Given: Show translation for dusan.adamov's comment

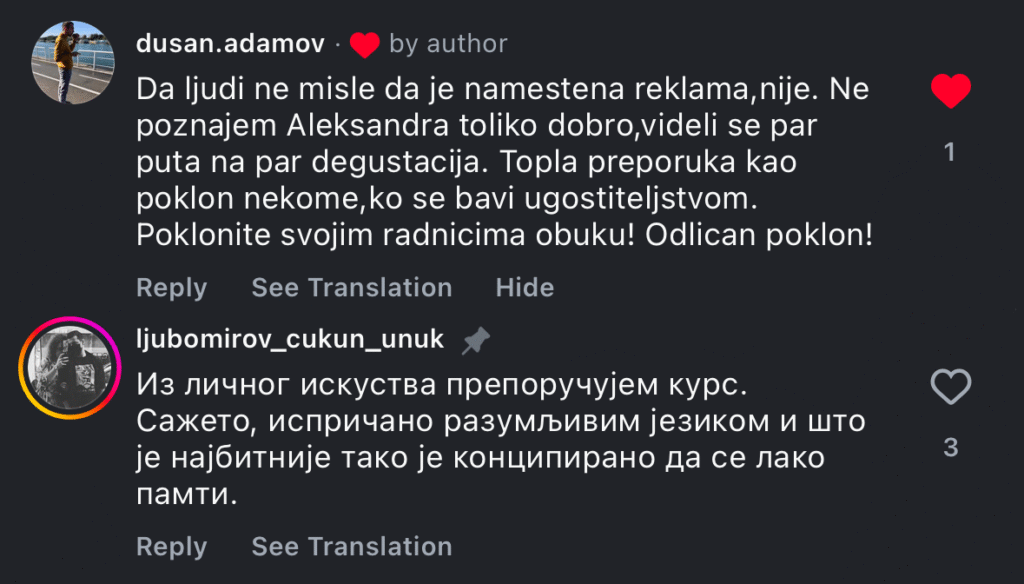Looking at the screenshot, I should (351, 288).
